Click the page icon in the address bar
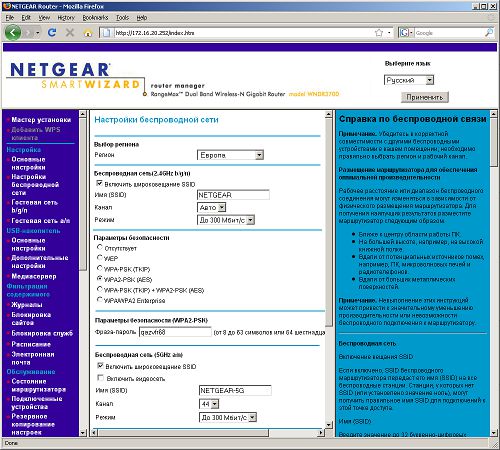Image resolution: width=500 pixels, height=450 pixels. (x=106, y=33)
